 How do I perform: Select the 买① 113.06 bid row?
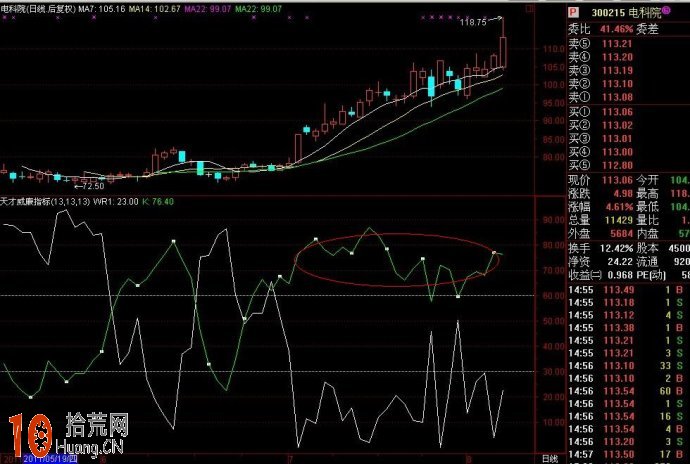(600, 112)
